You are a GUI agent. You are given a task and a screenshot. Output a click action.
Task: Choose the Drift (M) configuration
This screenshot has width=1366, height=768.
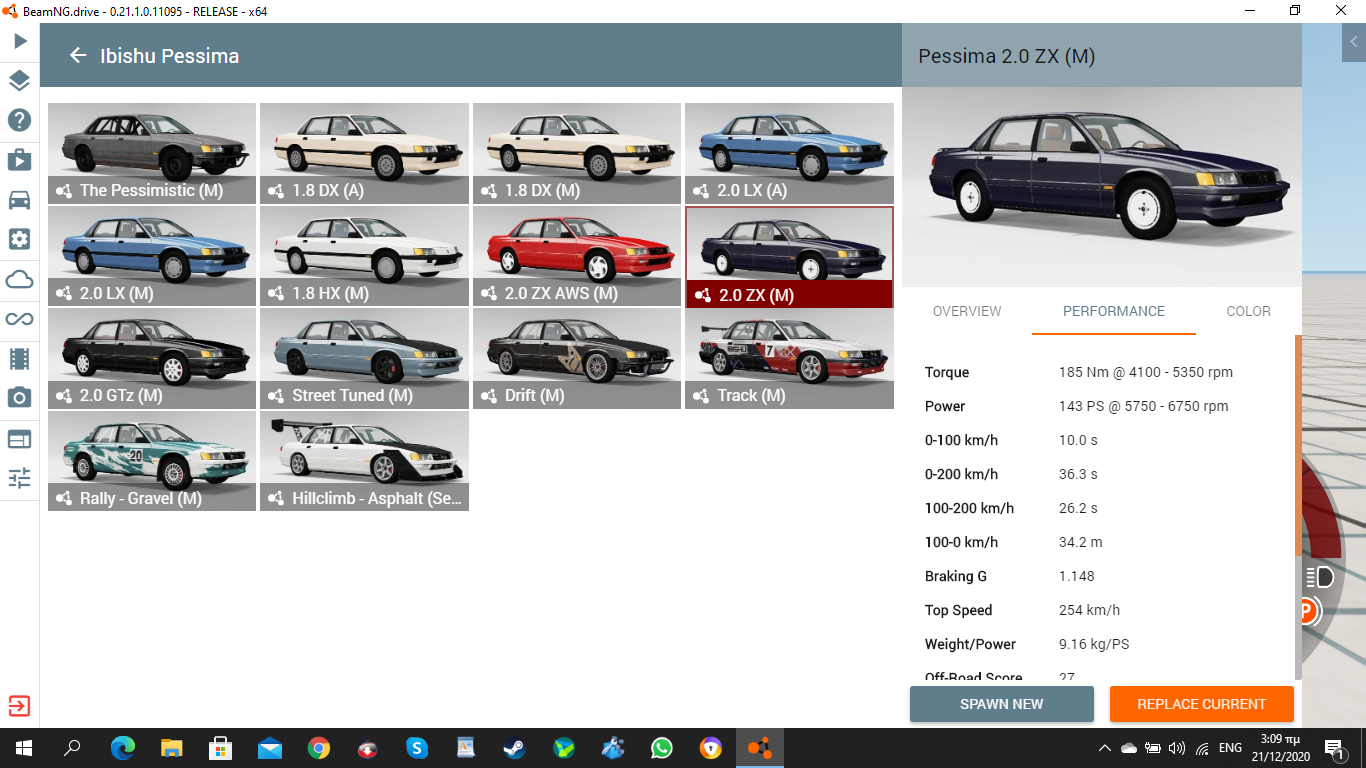(x=577, y=358)
